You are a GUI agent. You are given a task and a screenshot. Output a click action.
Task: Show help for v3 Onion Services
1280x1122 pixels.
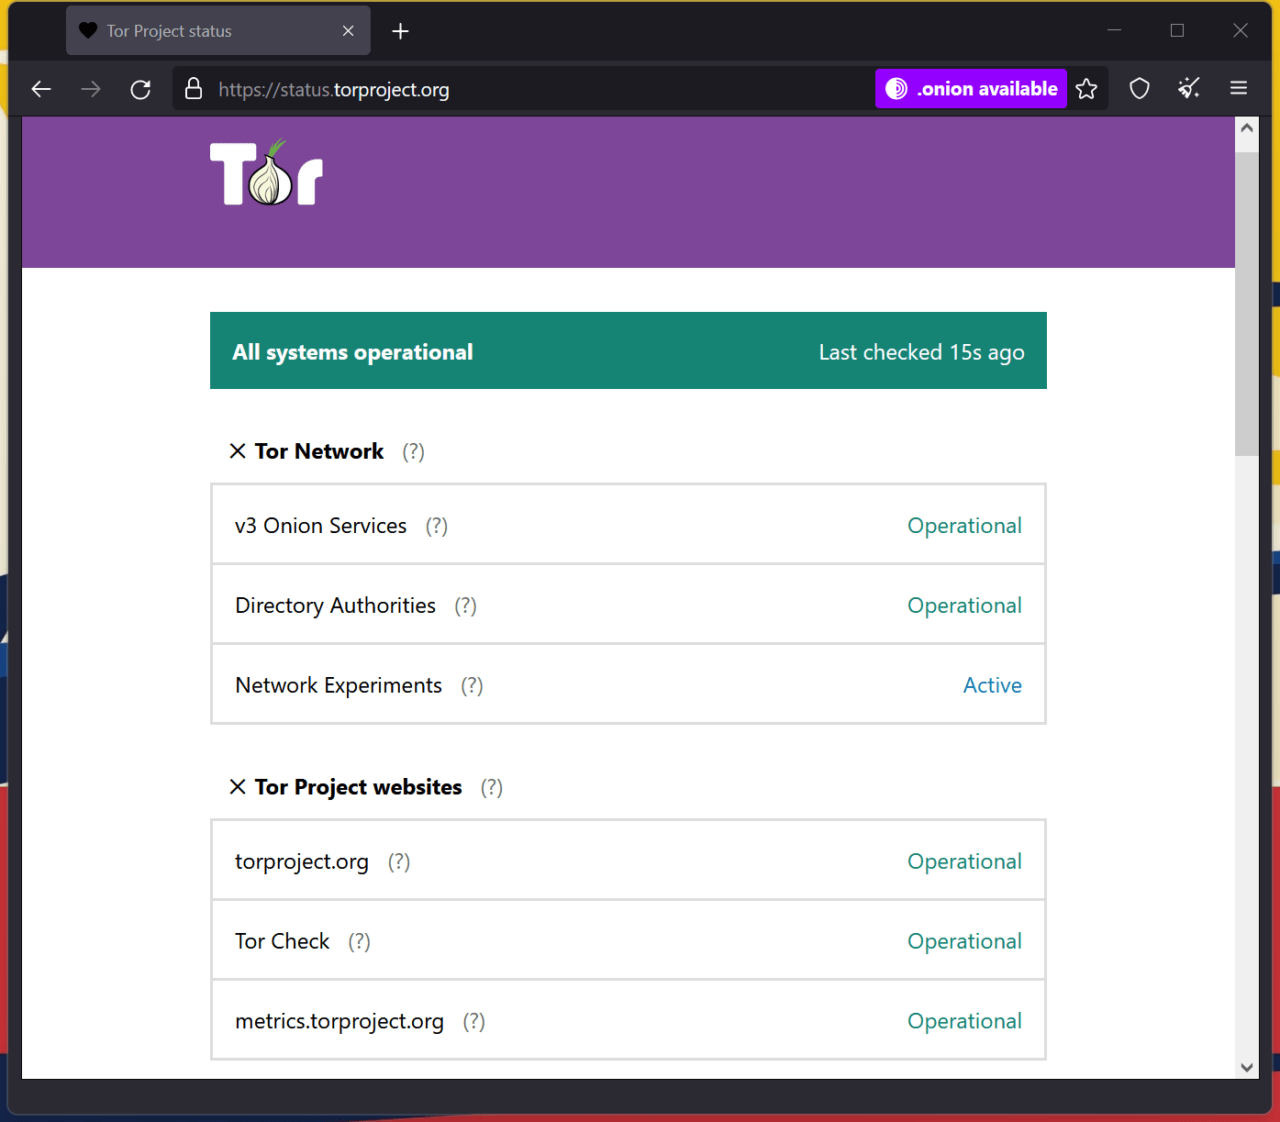436,526
